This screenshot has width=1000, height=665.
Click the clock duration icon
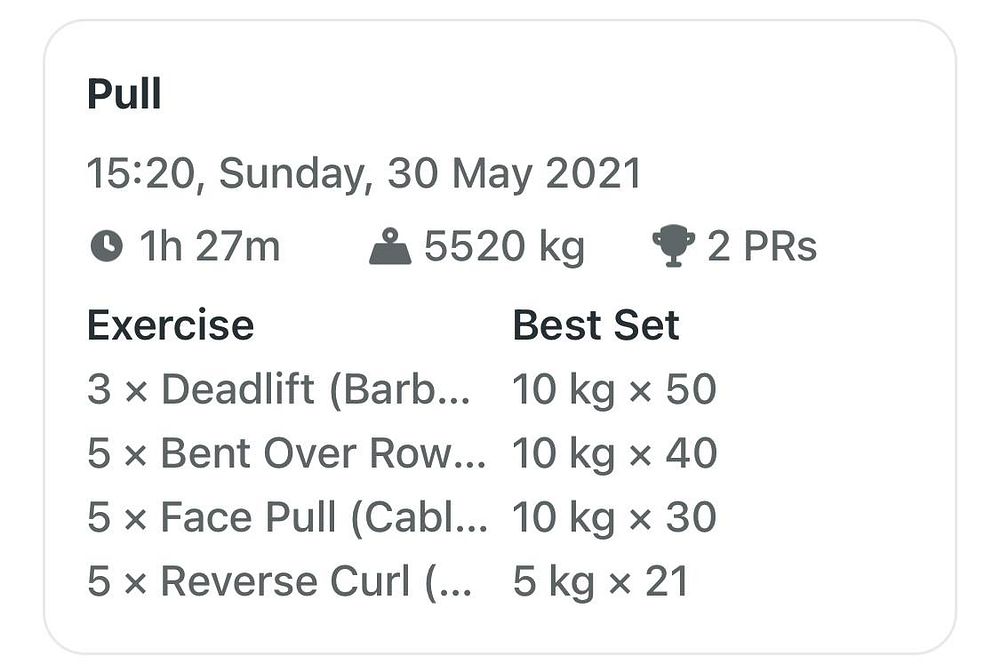107,245
